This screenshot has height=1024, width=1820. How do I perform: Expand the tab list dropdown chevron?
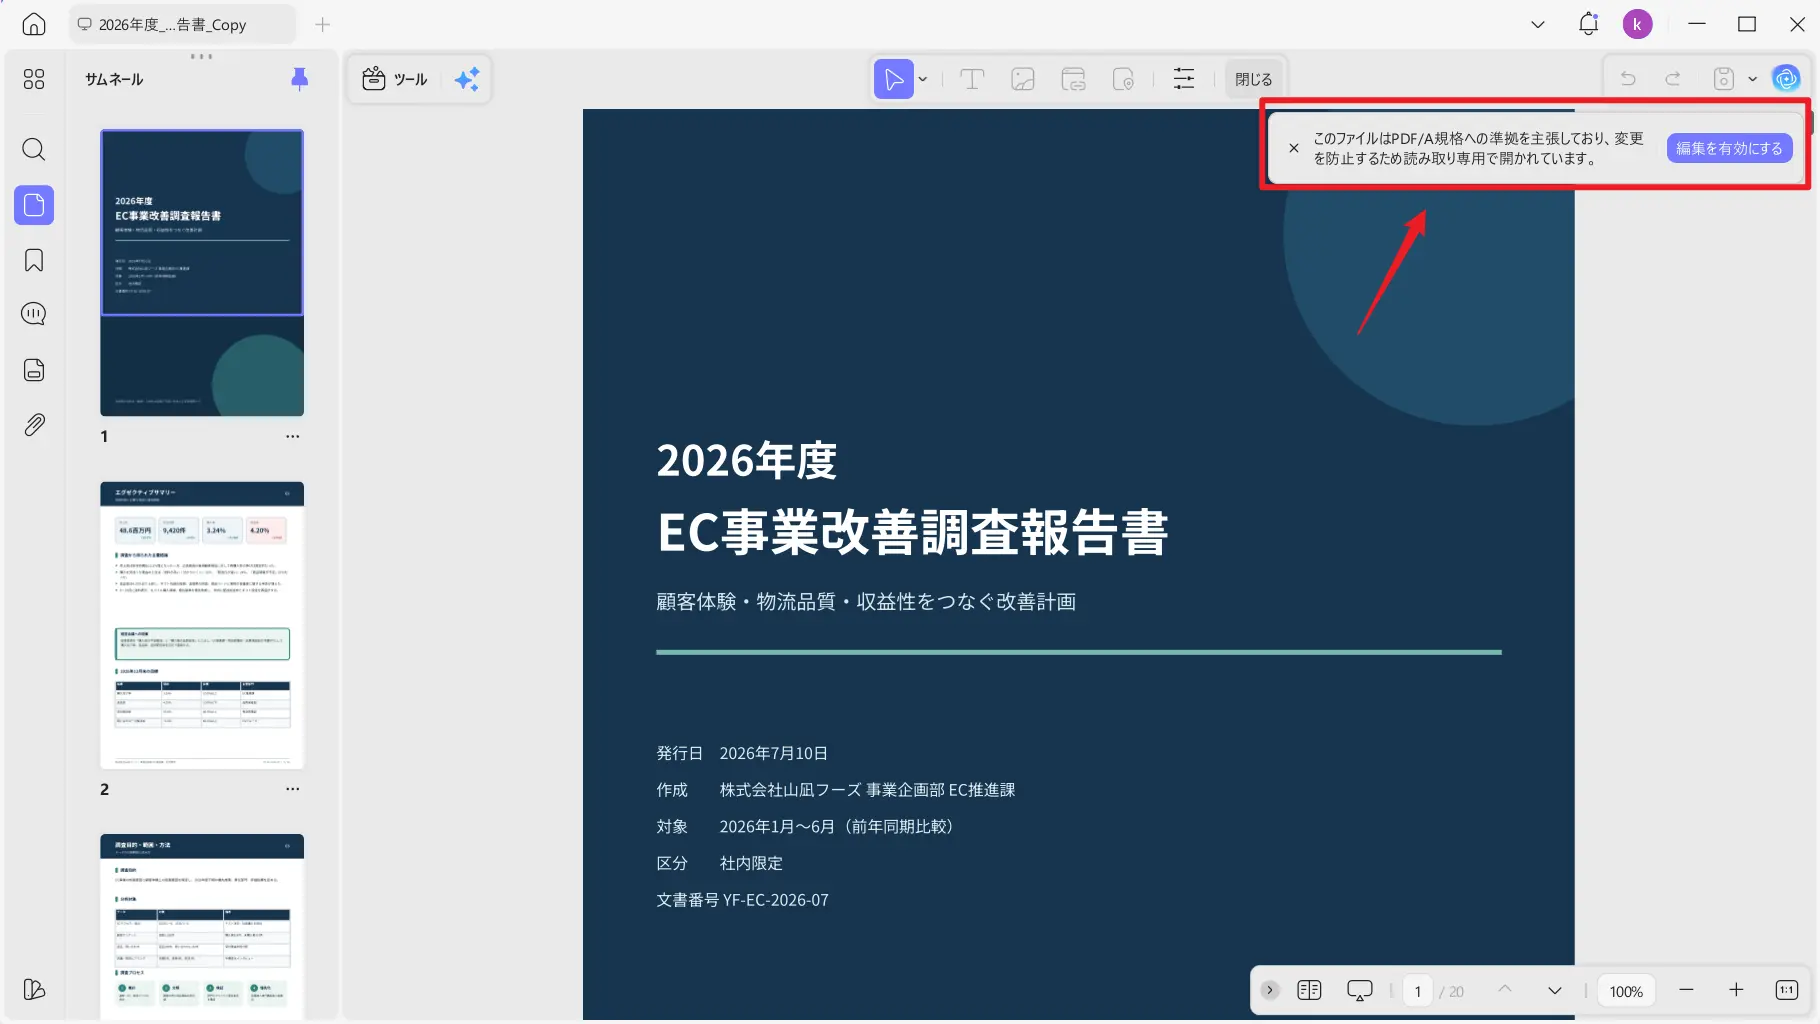pos(1538,24)
